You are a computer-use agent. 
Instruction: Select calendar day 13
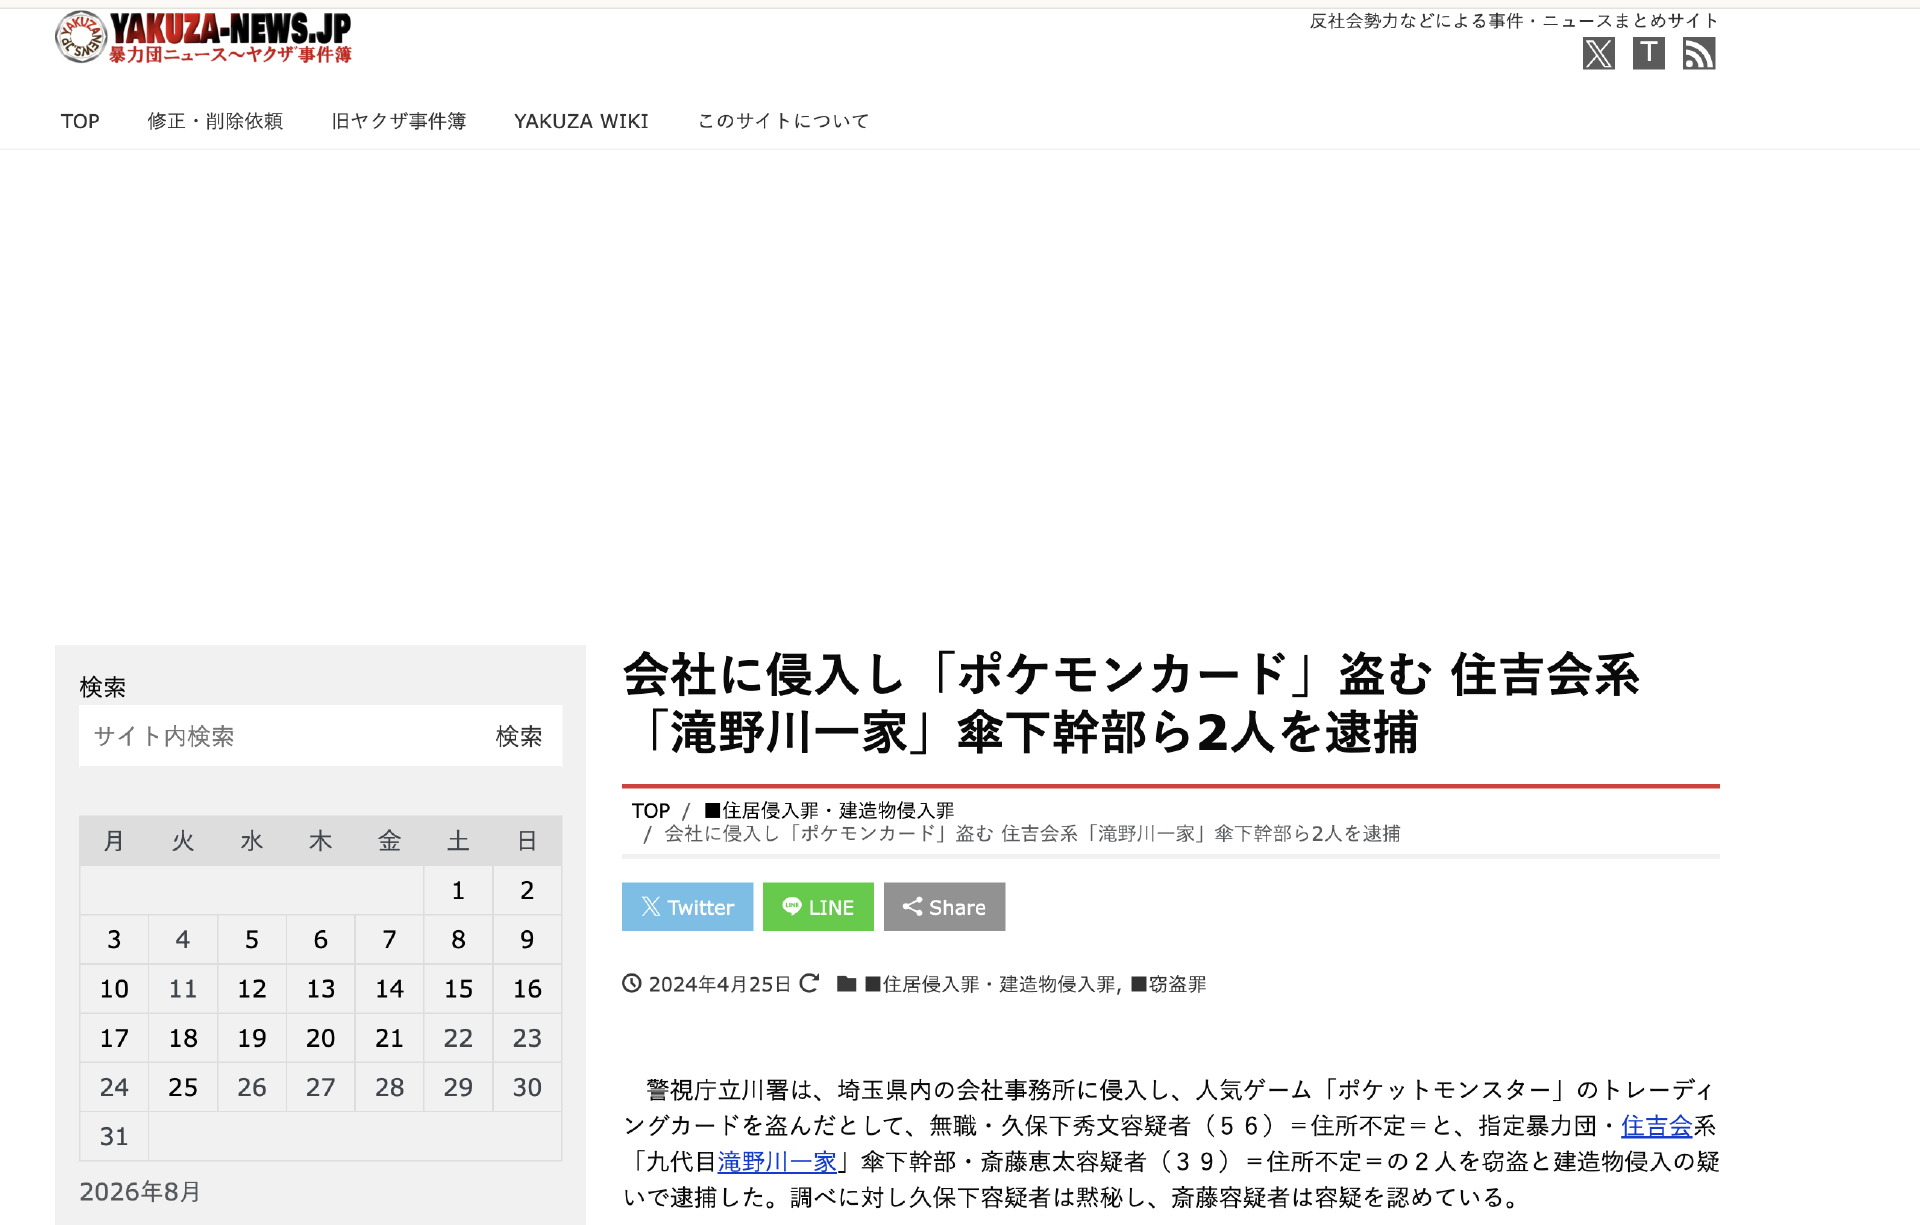(x=321, y=989)
